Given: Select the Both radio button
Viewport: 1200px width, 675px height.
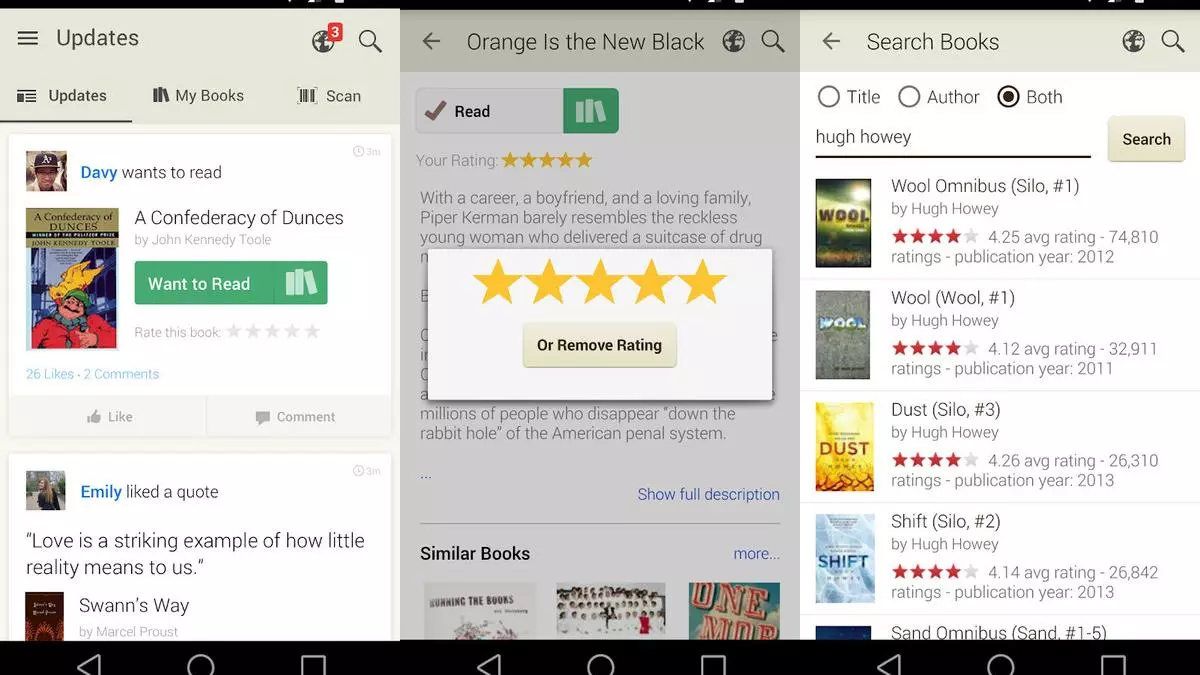Looking at the screenshot, I should (1008, 97).
